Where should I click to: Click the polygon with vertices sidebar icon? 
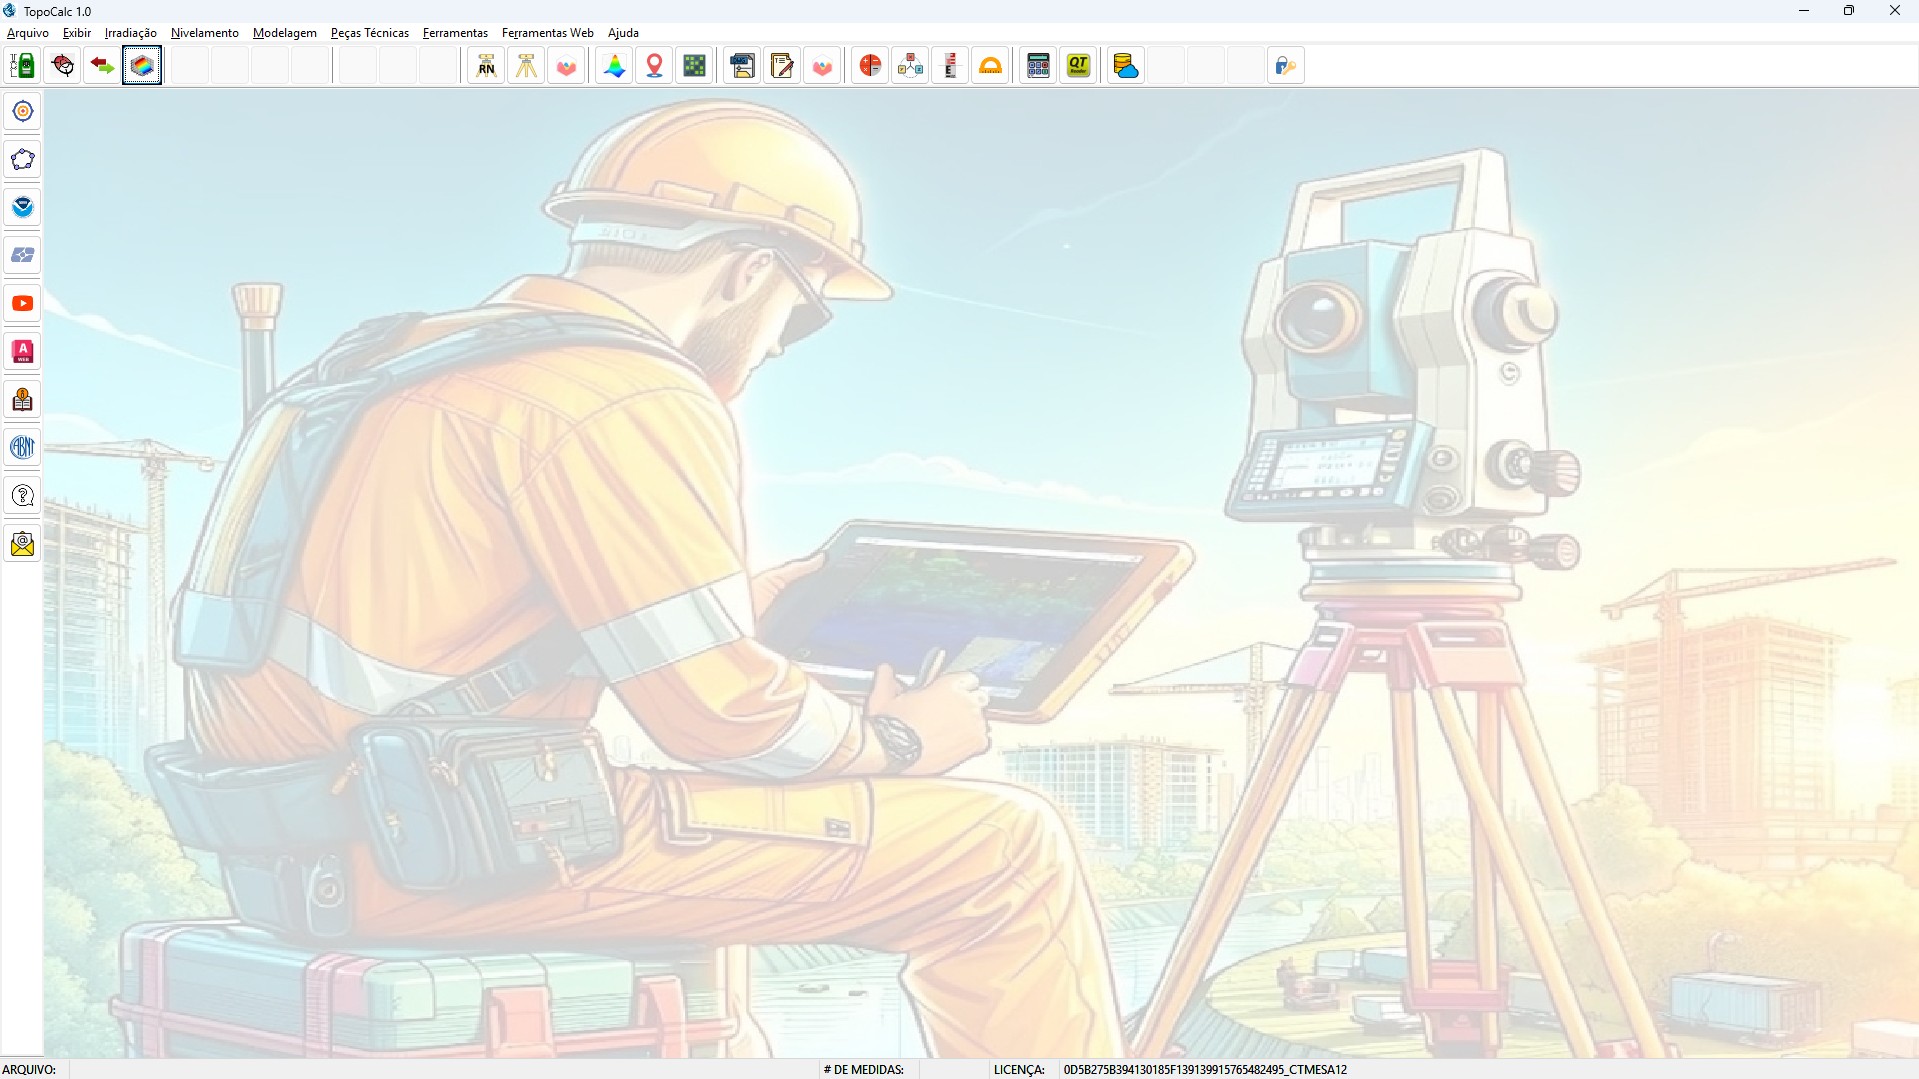[22, 159]
